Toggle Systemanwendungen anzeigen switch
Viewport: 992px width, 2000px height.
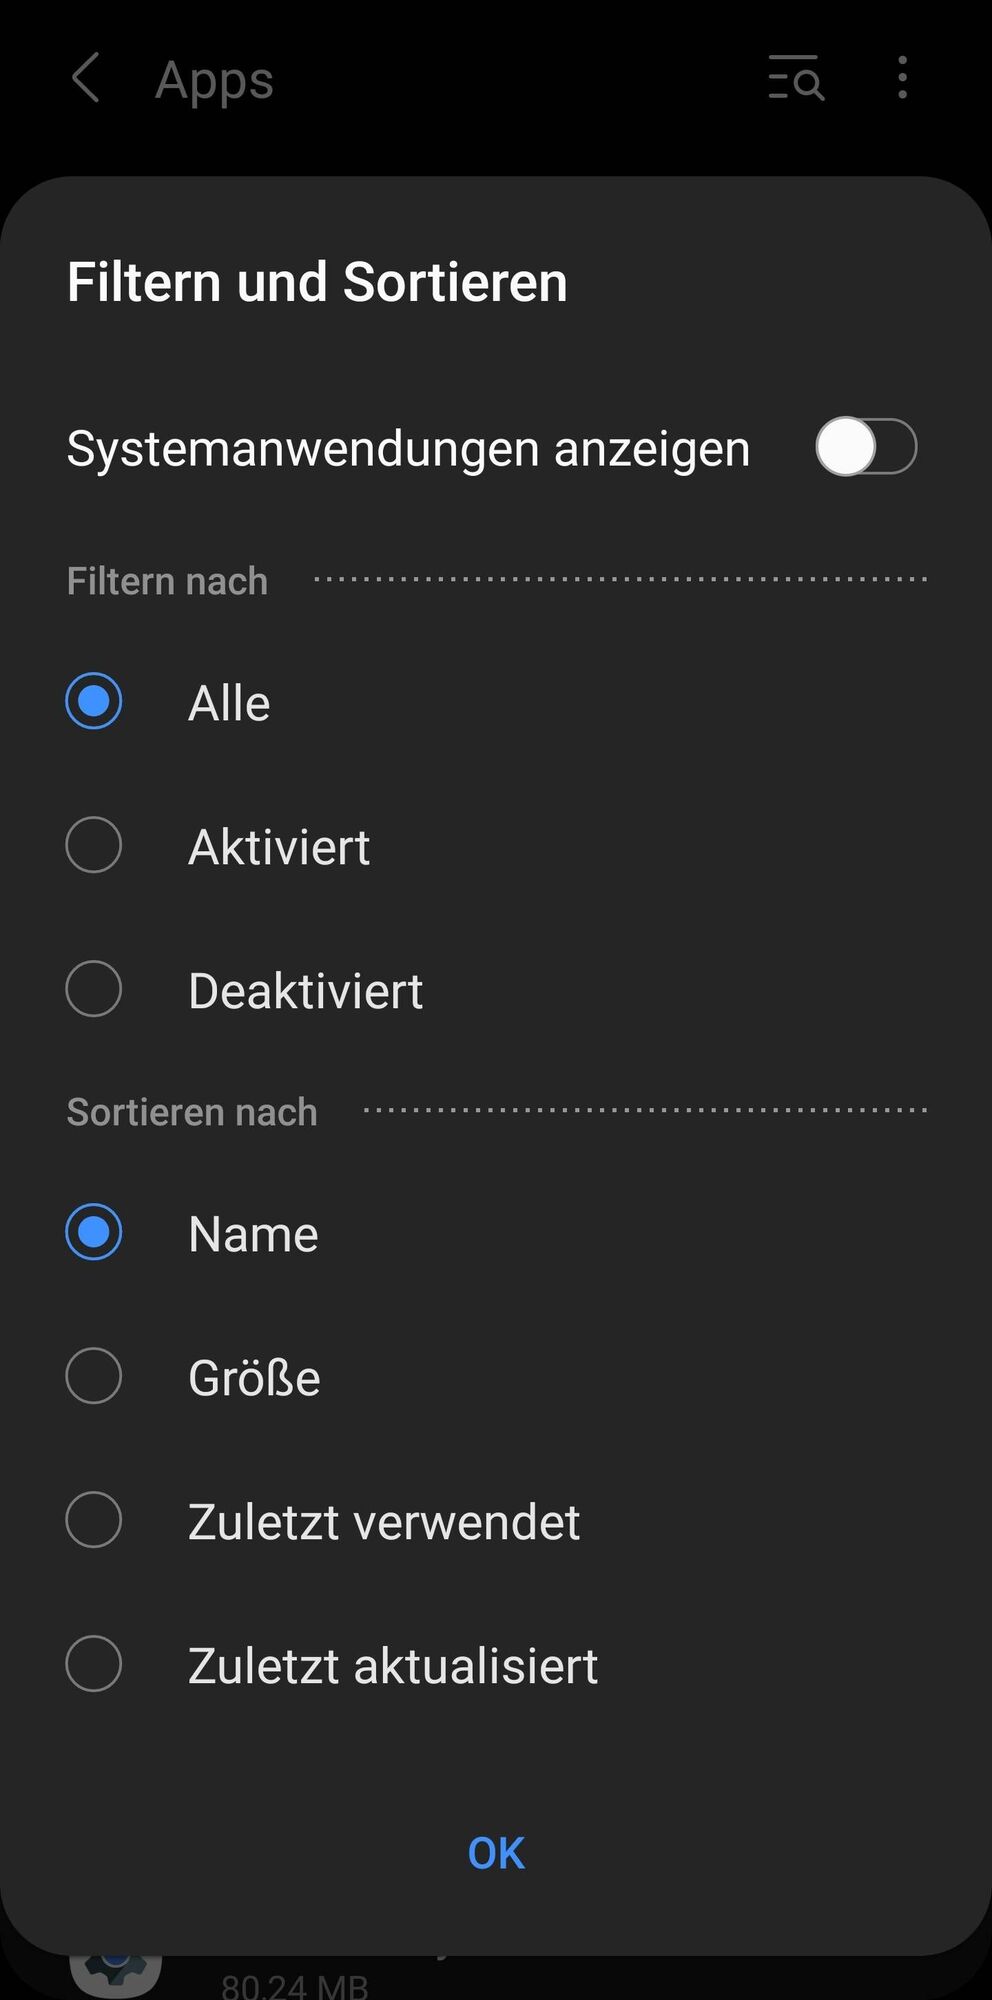click(x=865, y=447)
